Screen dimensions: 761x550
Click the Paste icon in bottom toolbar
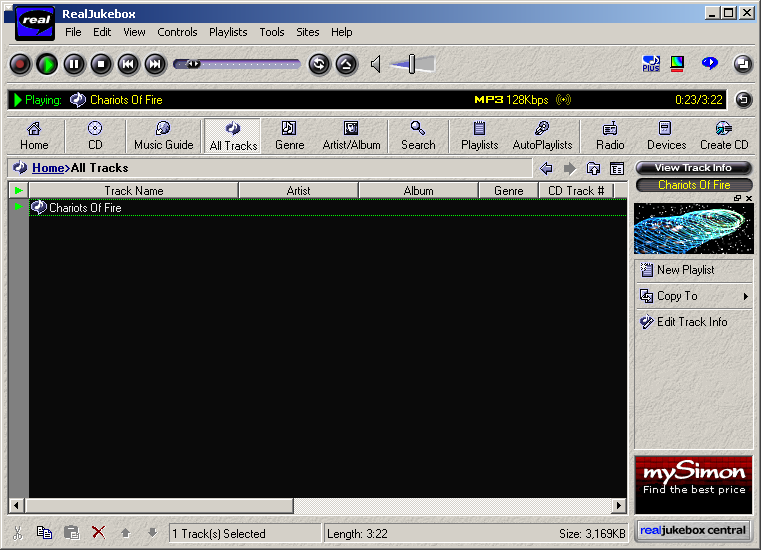(x=72, y=533)
